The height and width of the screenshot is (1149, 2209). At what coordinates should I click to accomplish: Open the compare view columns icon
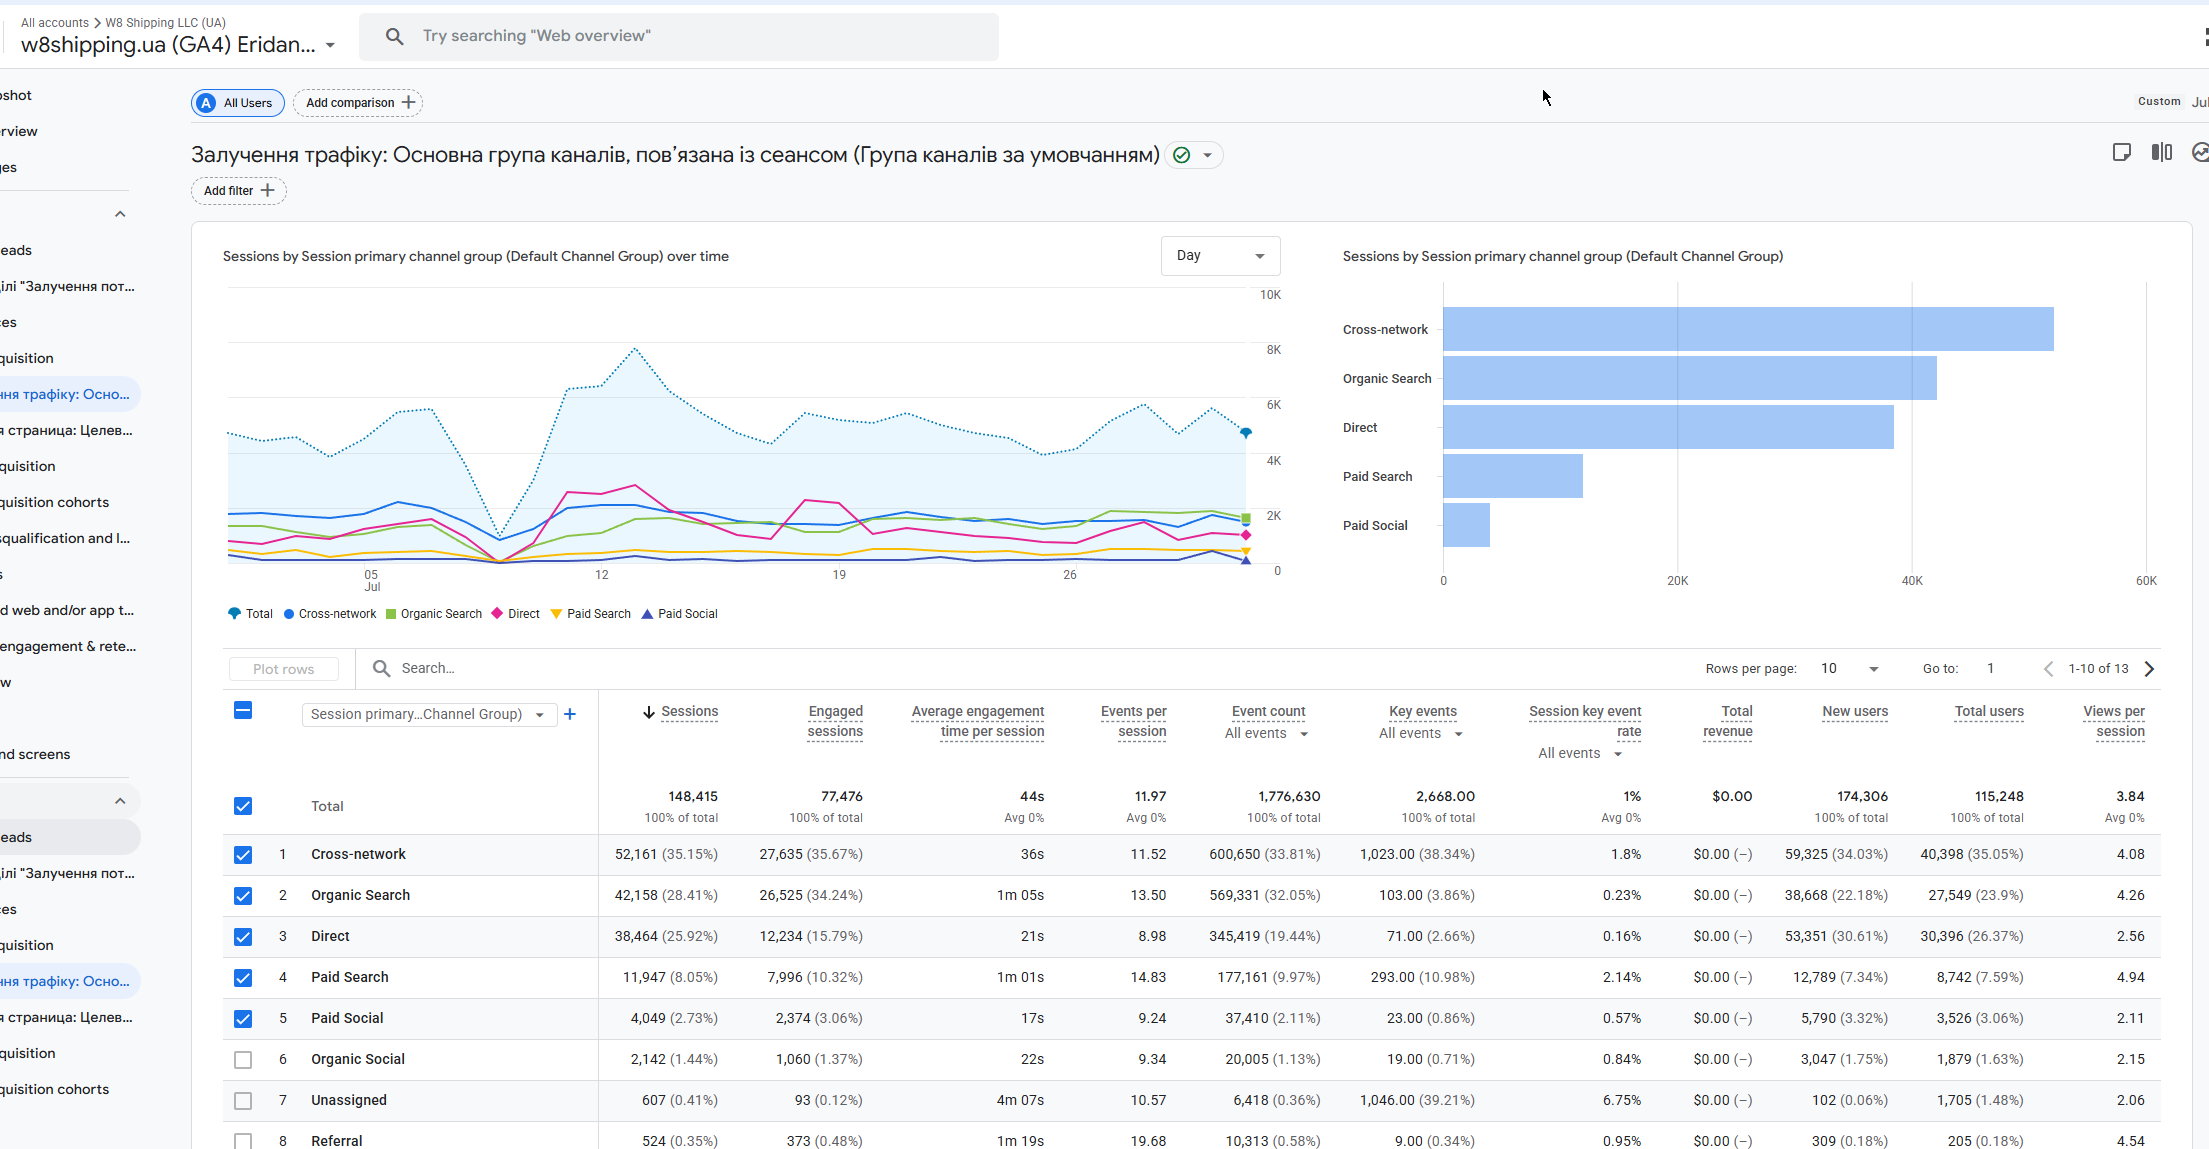point(2161,152)
